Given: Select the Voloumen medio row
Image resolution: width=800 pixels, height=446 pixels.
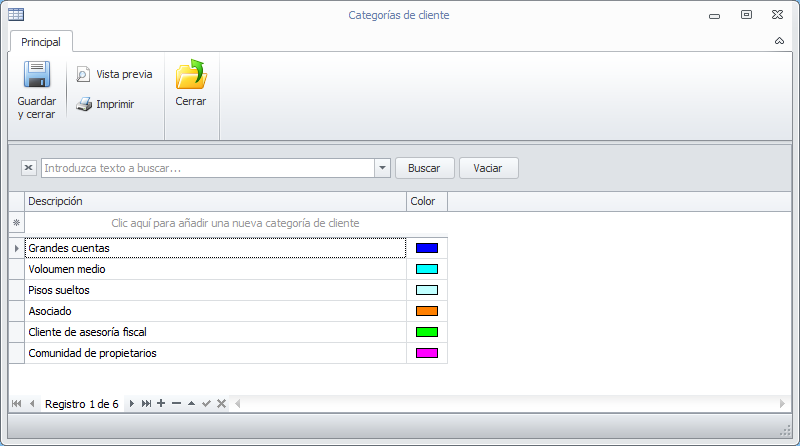Looking at the screenshot, I should pos(215,269).
